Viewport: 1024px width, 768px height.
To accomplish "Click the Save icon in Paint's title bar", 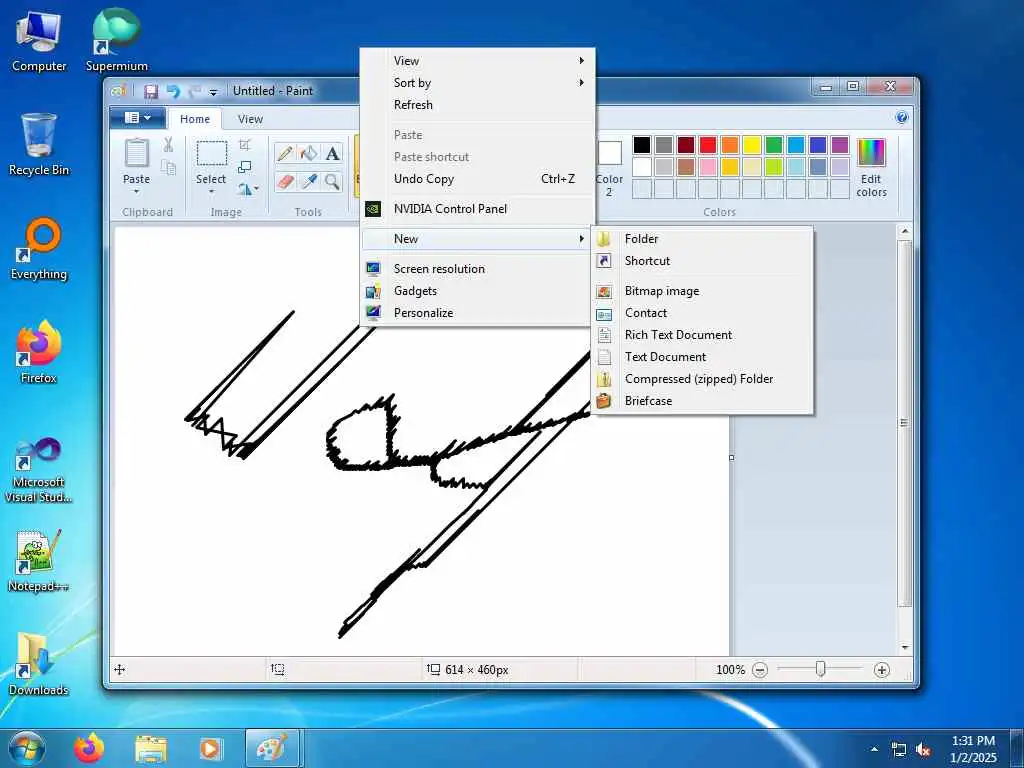I will point(151,91).
